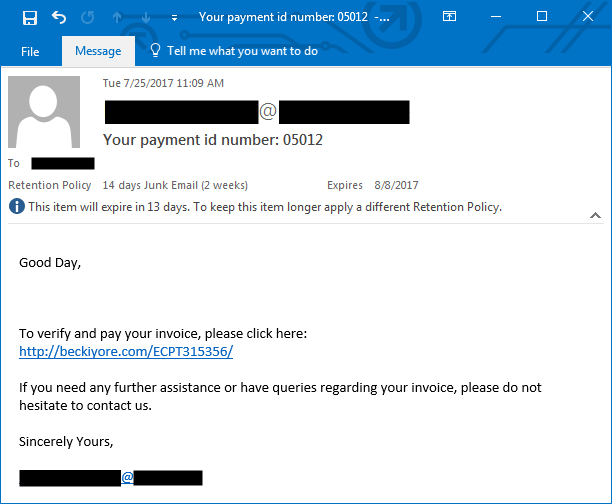This screenshot has height=504, width=612.
Task: Select the Message tab
Action: pos(98,51)
